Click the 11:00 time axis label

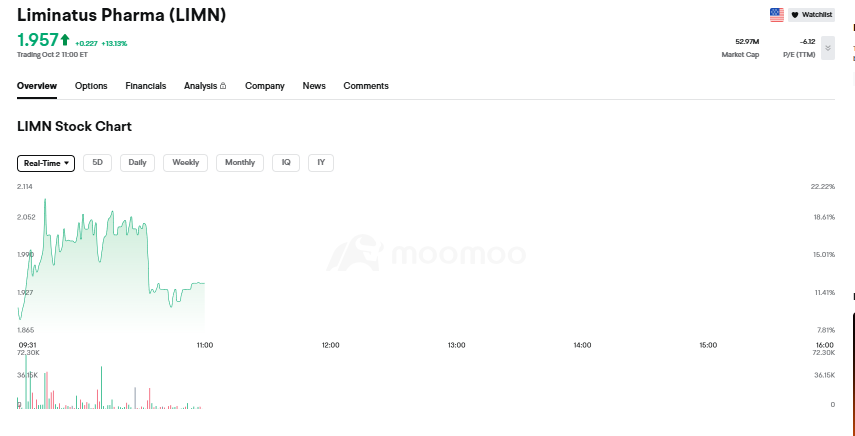204,345
